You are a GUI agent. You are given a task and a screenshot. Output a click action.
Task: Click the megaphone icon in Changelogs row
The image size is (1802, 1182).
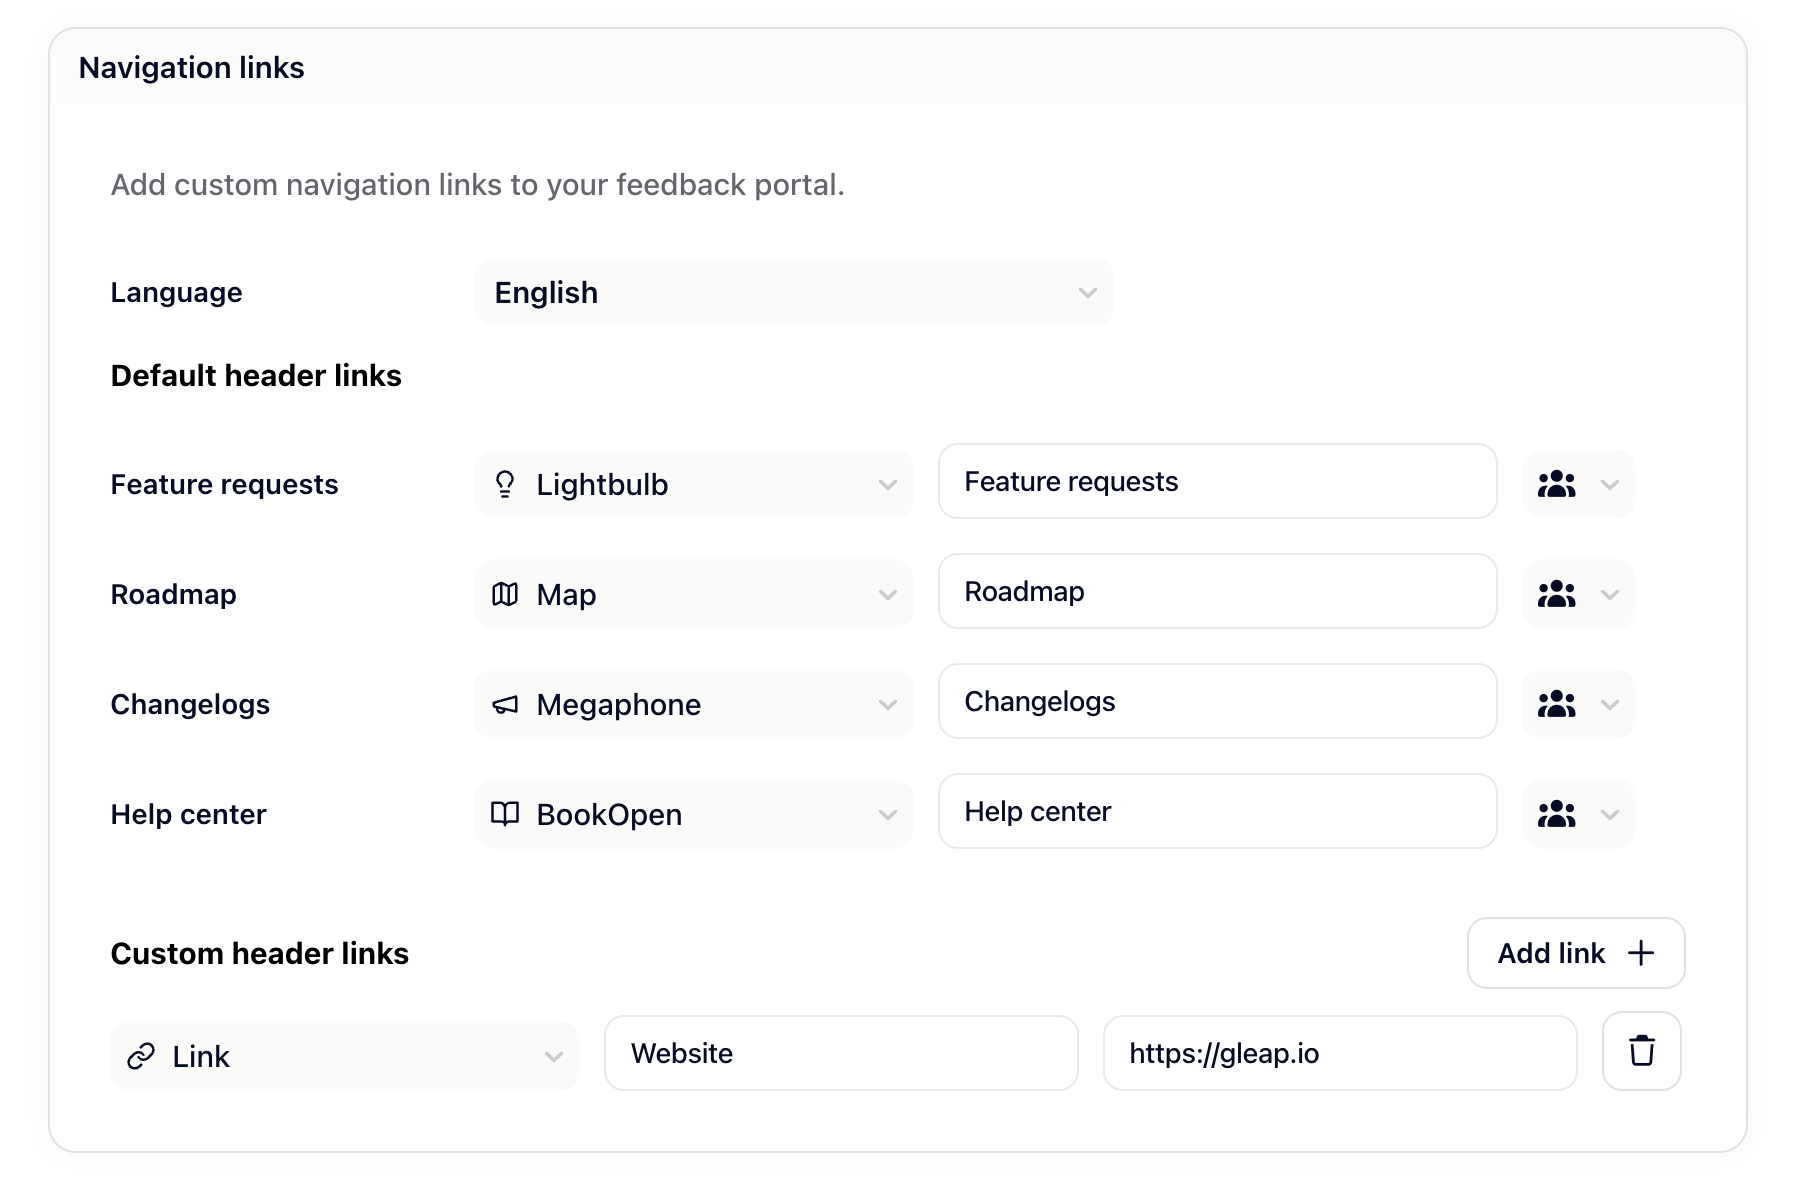505,705
